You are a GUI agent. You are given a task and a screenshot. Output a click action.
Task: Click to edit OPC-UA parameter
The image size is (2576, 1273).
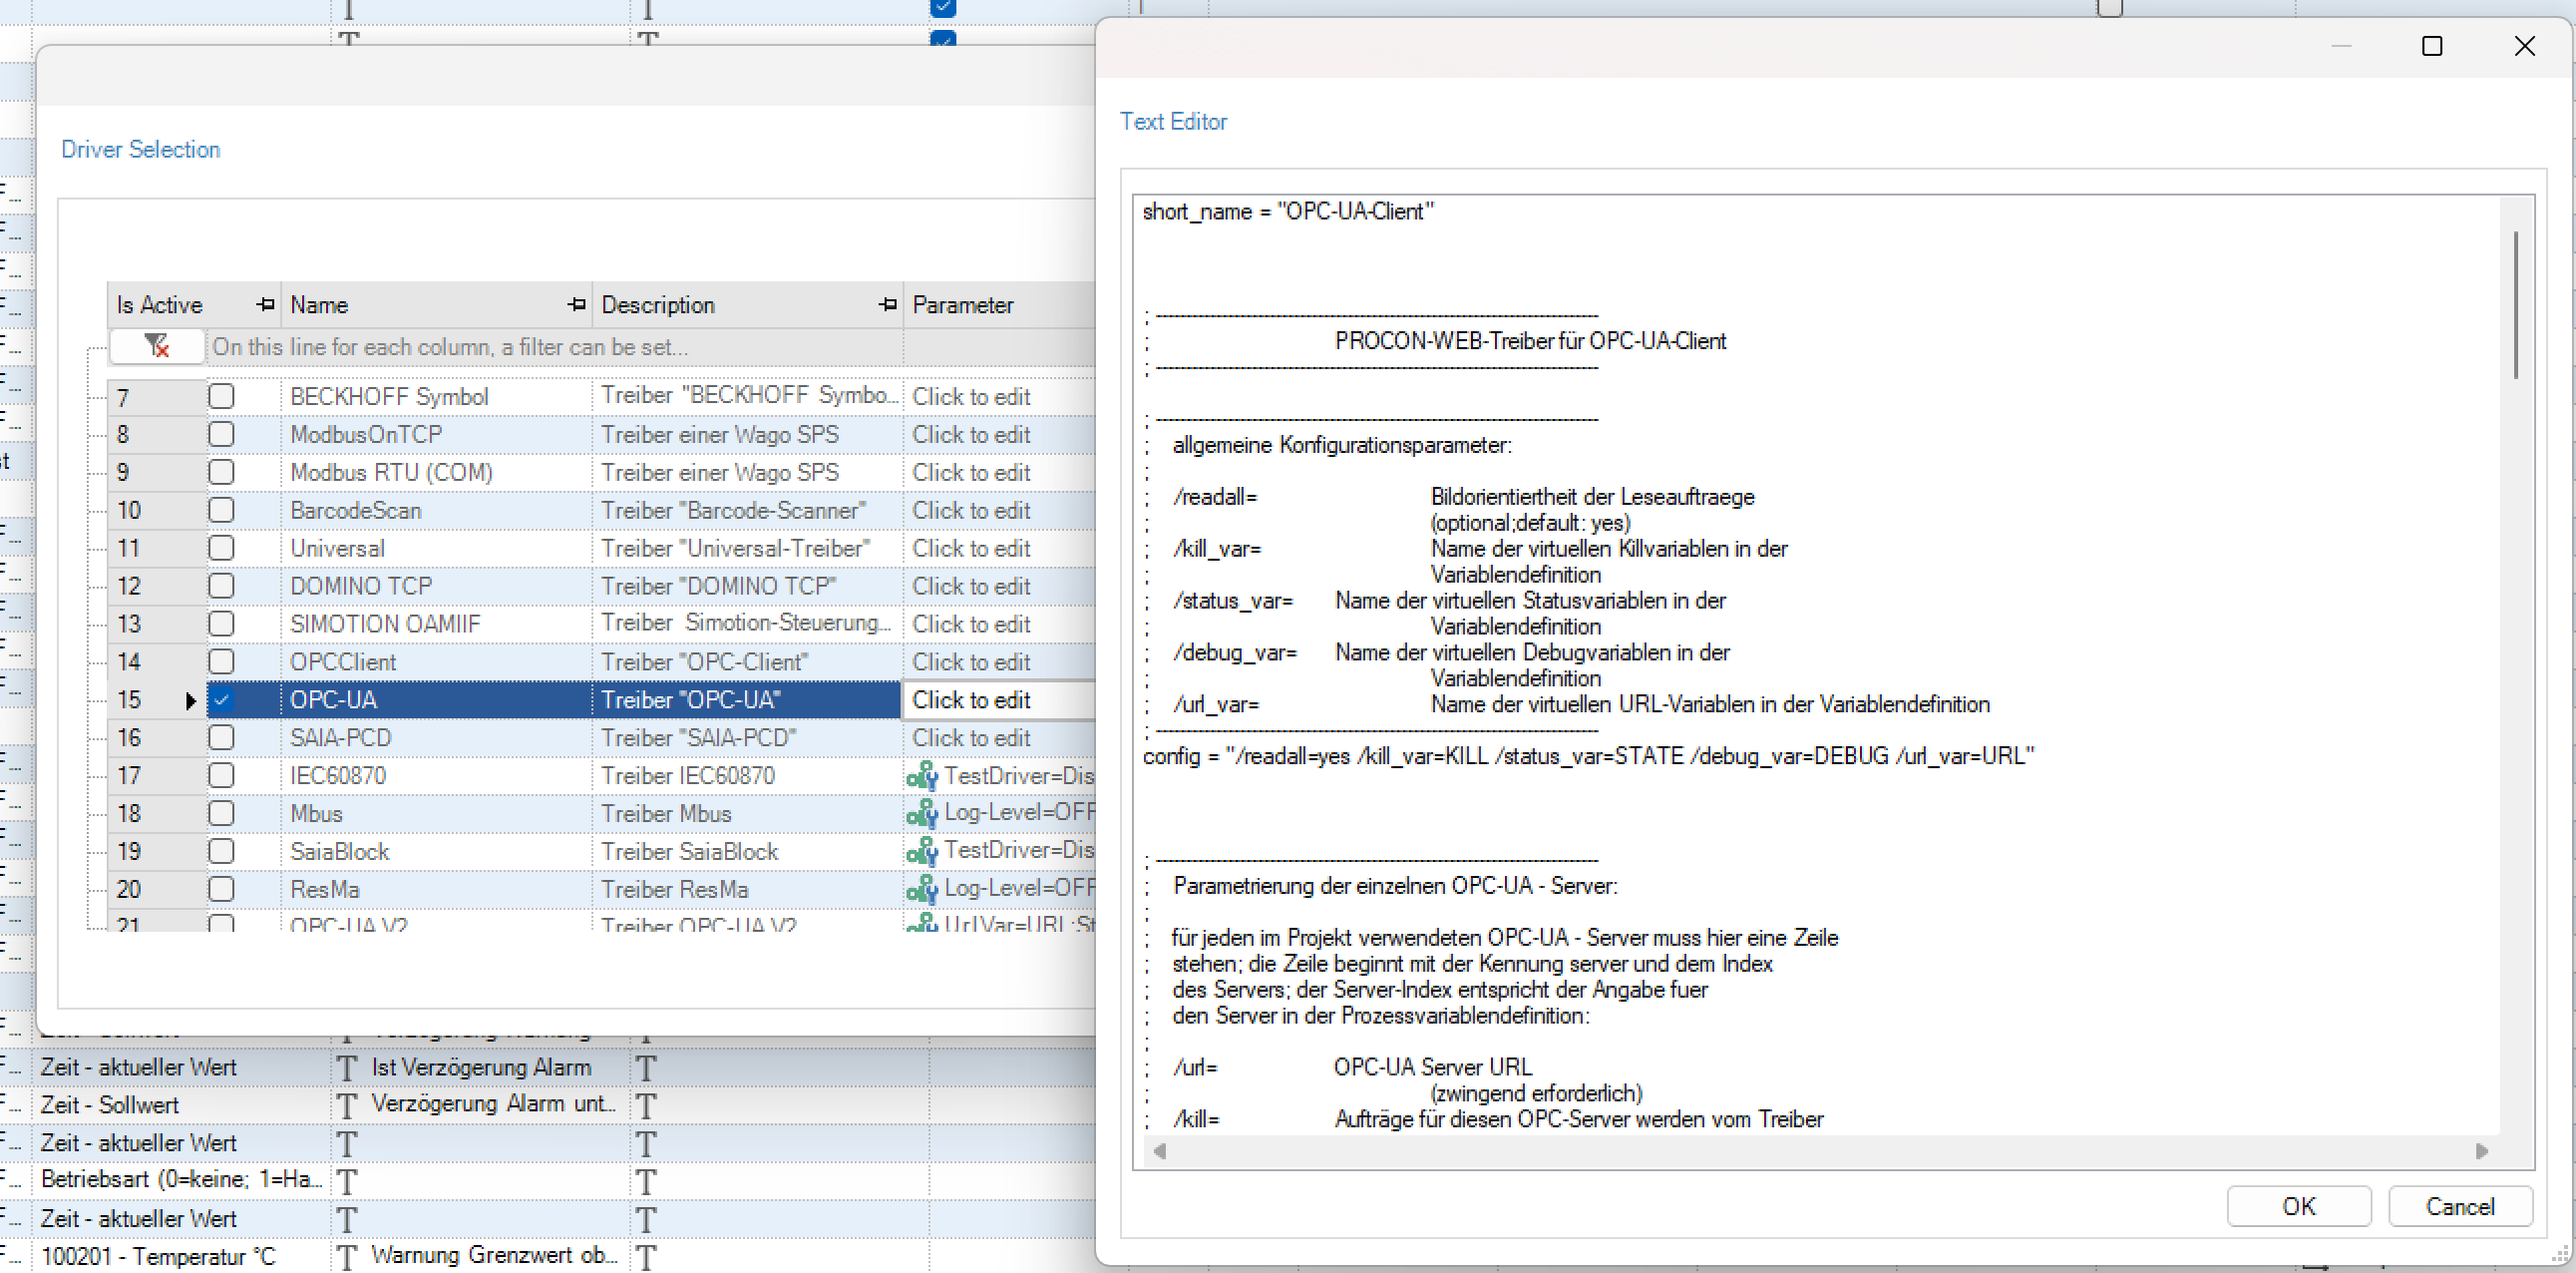click(1000, 701)
